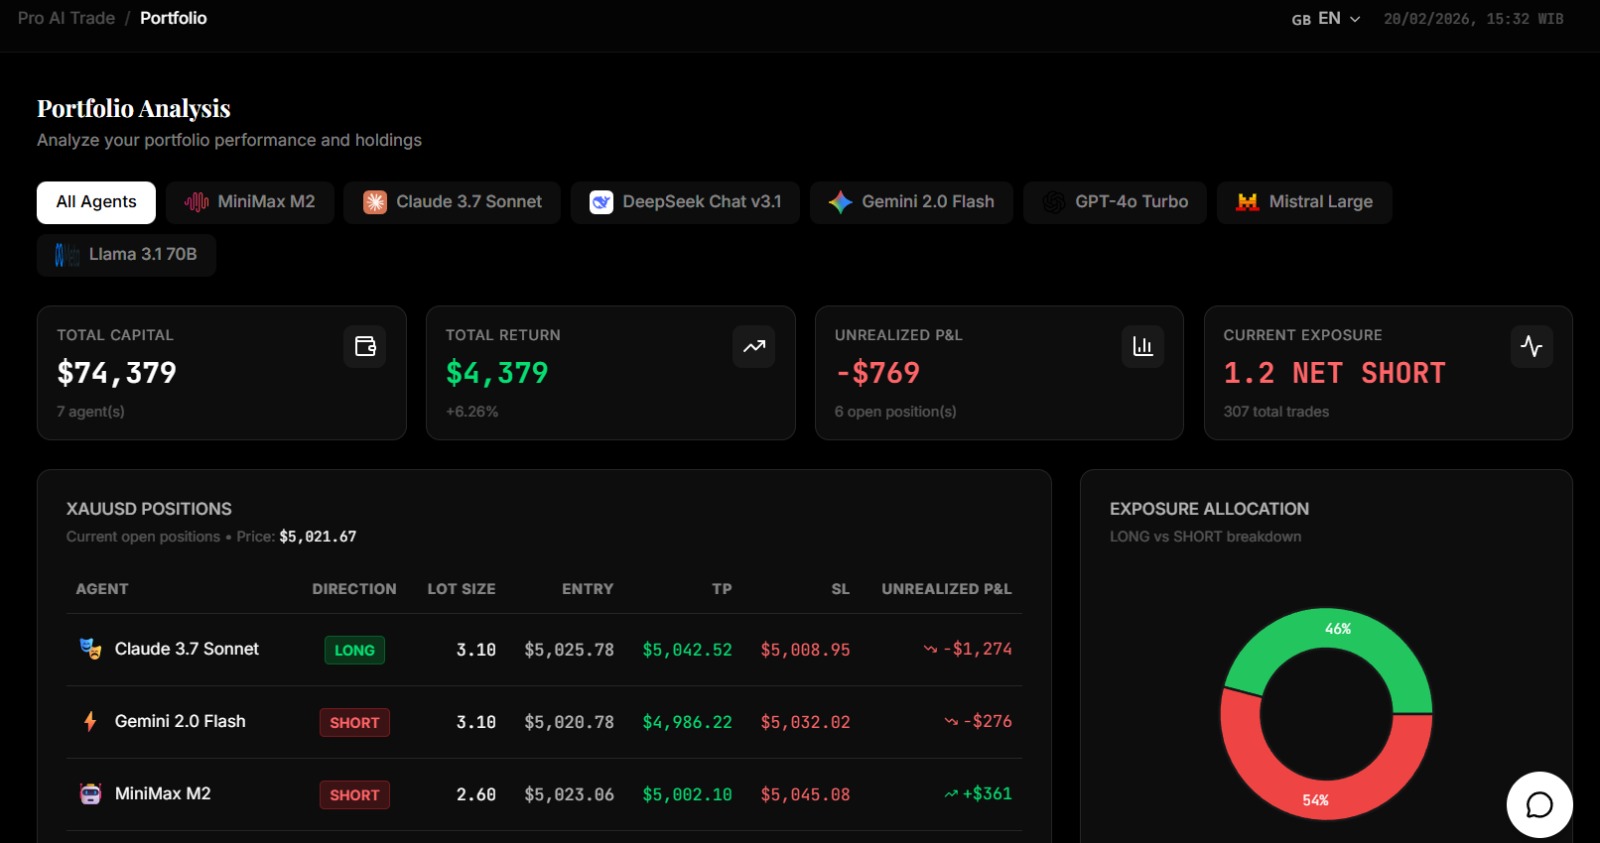Click the LOT SIZE column header
This screenshot has height=843, width=1600.
point(461,589)
